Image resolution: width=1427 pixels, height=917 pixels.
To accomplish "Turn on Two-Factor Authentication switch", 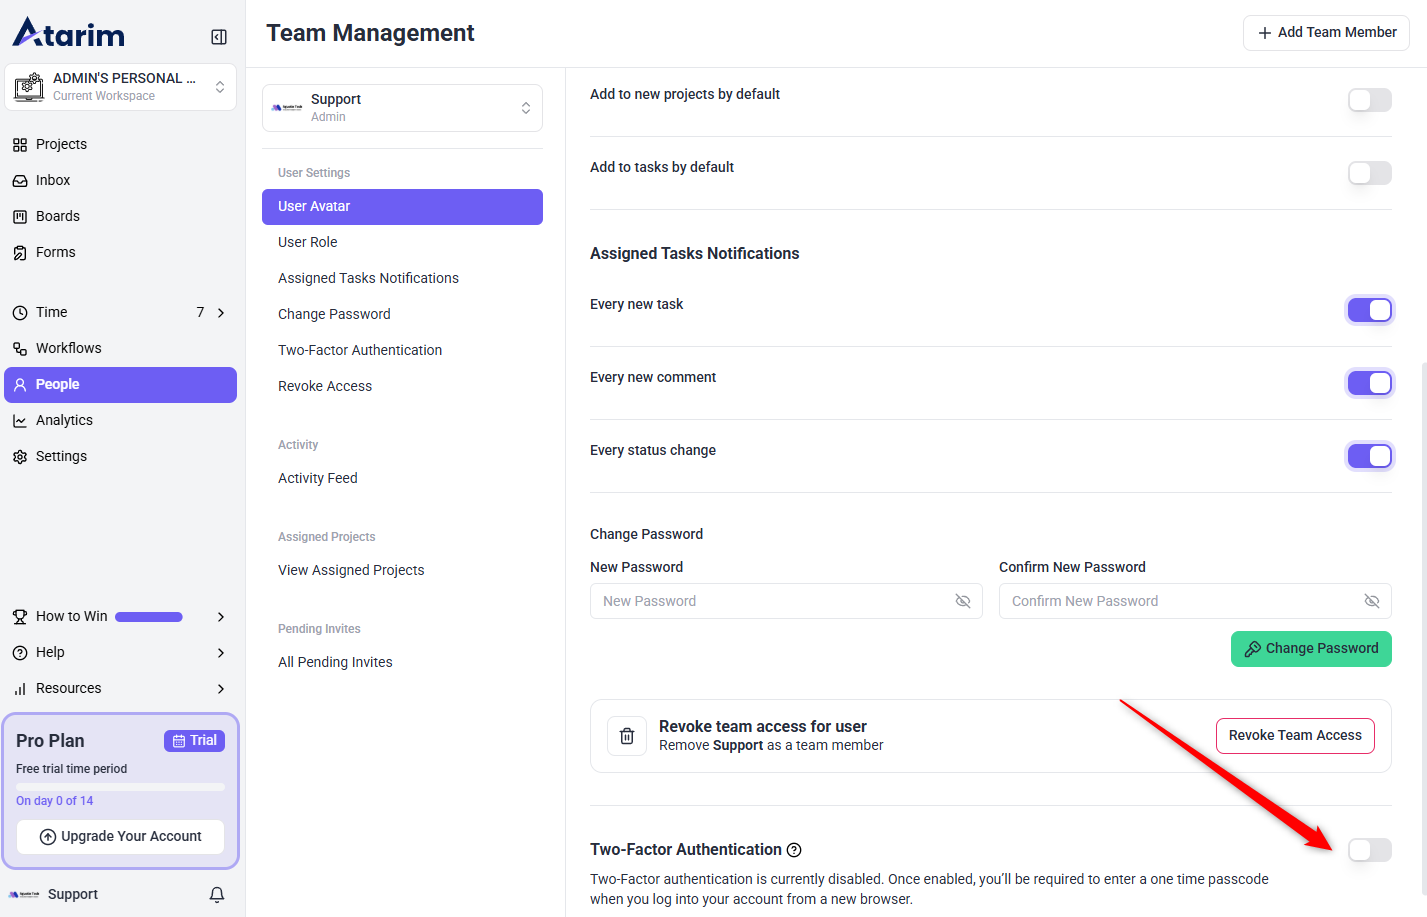I will (x=1369, y=850).
